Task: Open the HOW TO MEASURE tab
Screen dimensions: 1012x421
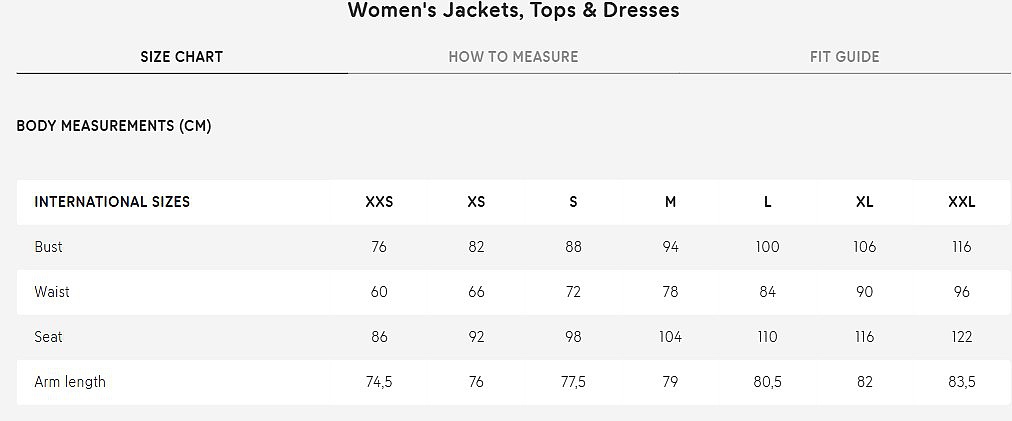Action: point(513,57)
